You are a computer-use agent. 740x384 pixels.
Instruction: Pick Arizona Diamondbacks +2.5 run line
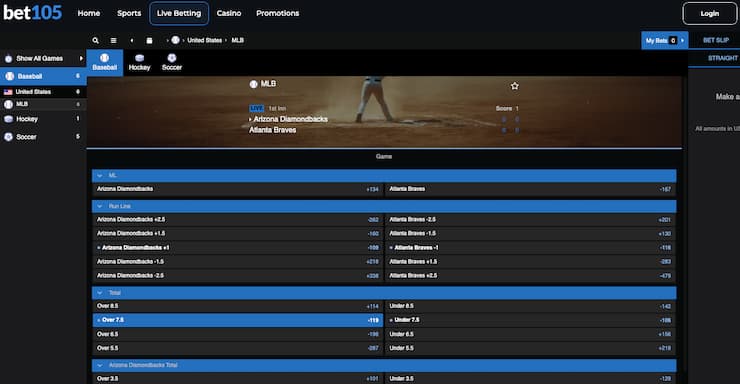pos(237,220)
